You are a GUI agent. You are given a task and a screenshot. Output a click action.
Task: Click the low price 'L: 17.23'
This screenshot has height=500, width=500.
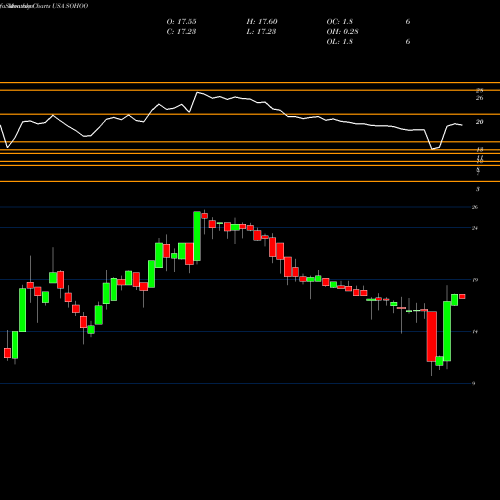tap(261, 32)
